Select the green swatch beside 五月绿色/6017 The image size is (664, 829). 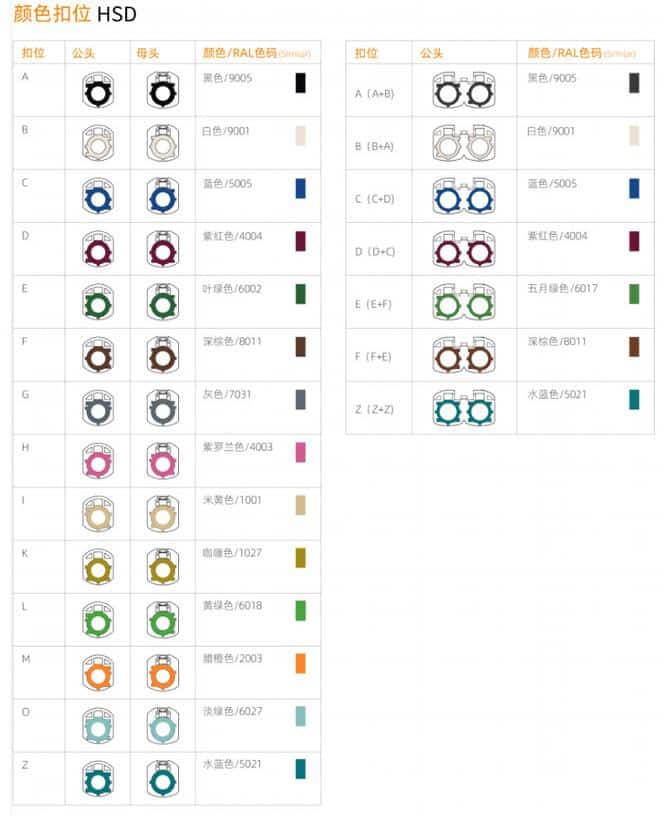click(633, 294)
